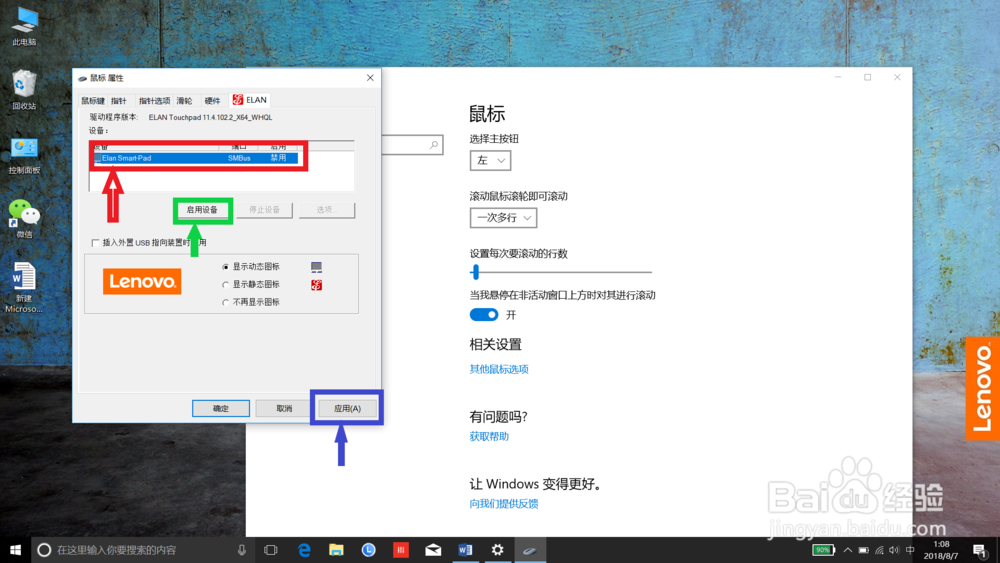Click the 中 input method indicator
This screenshot has height=563, width=1000.
coord(910,550)
